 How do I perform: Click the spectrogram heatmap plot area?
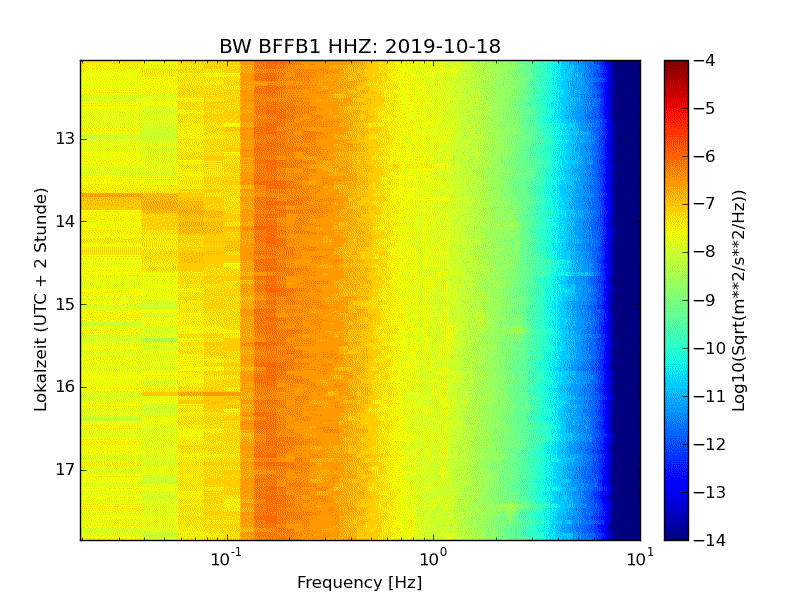tap(360, 300)
